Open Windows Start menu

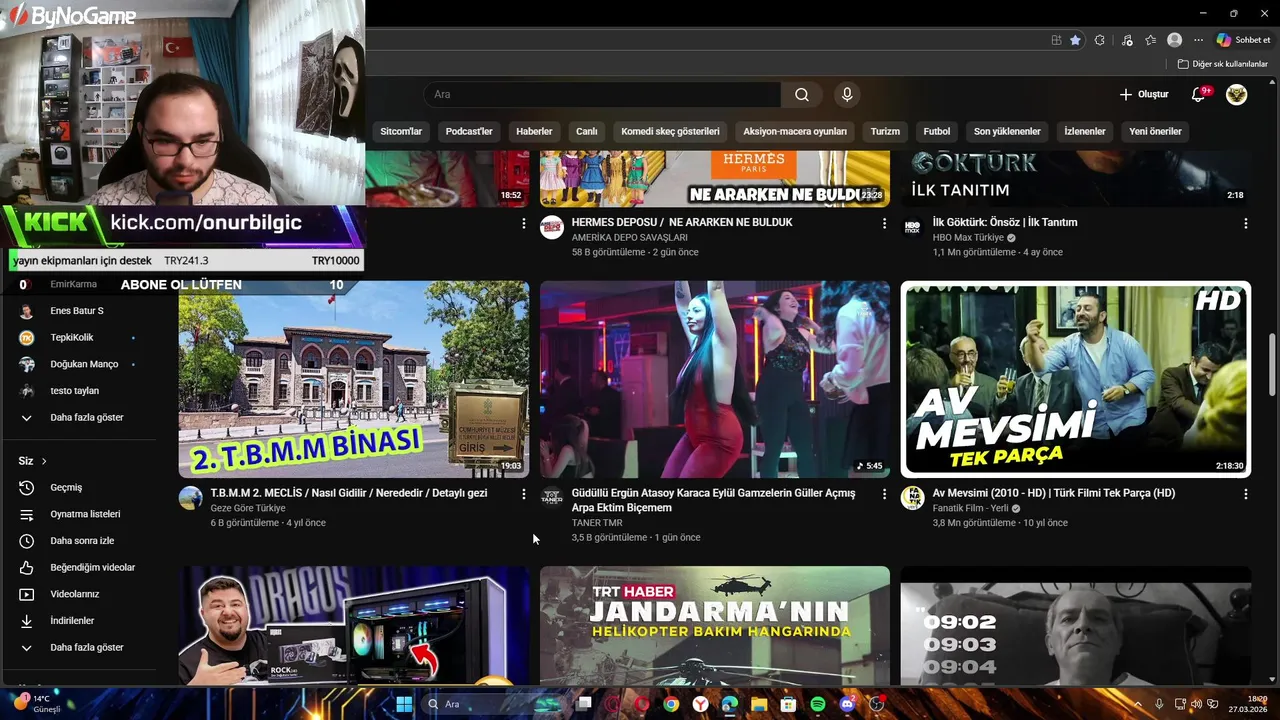[404, 704]
